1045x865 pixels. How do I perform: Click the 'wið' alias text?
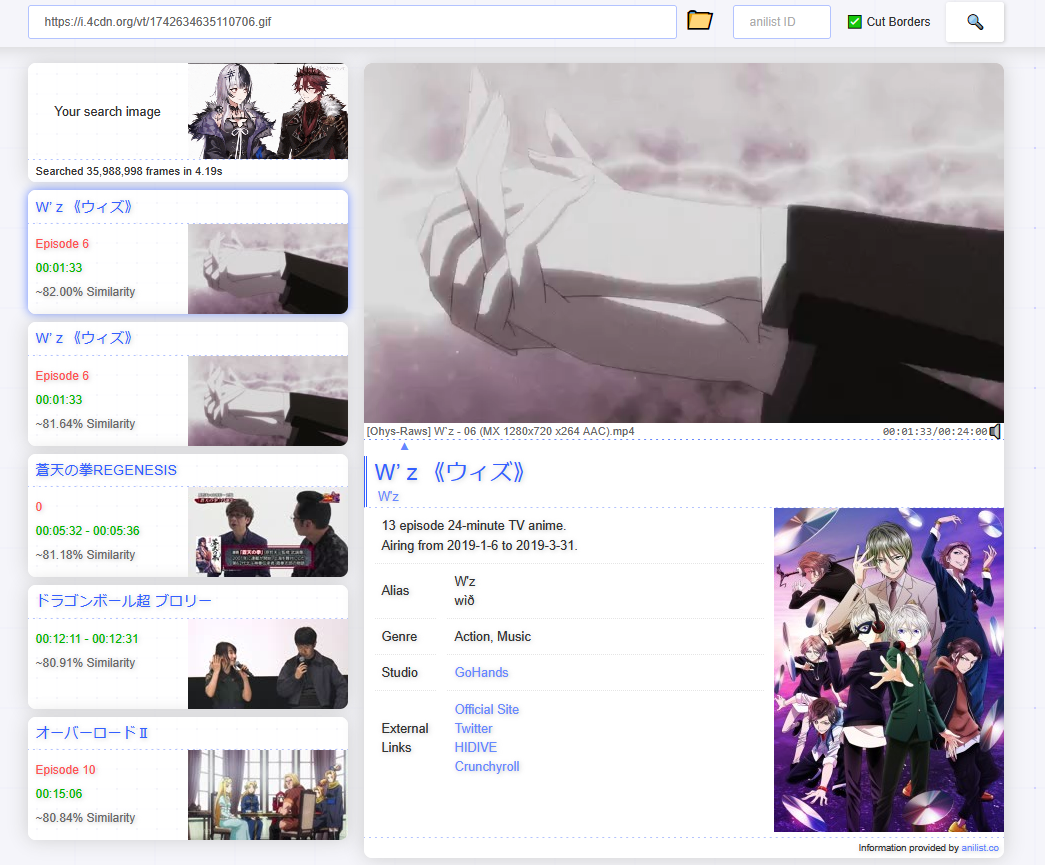point(465,600)
